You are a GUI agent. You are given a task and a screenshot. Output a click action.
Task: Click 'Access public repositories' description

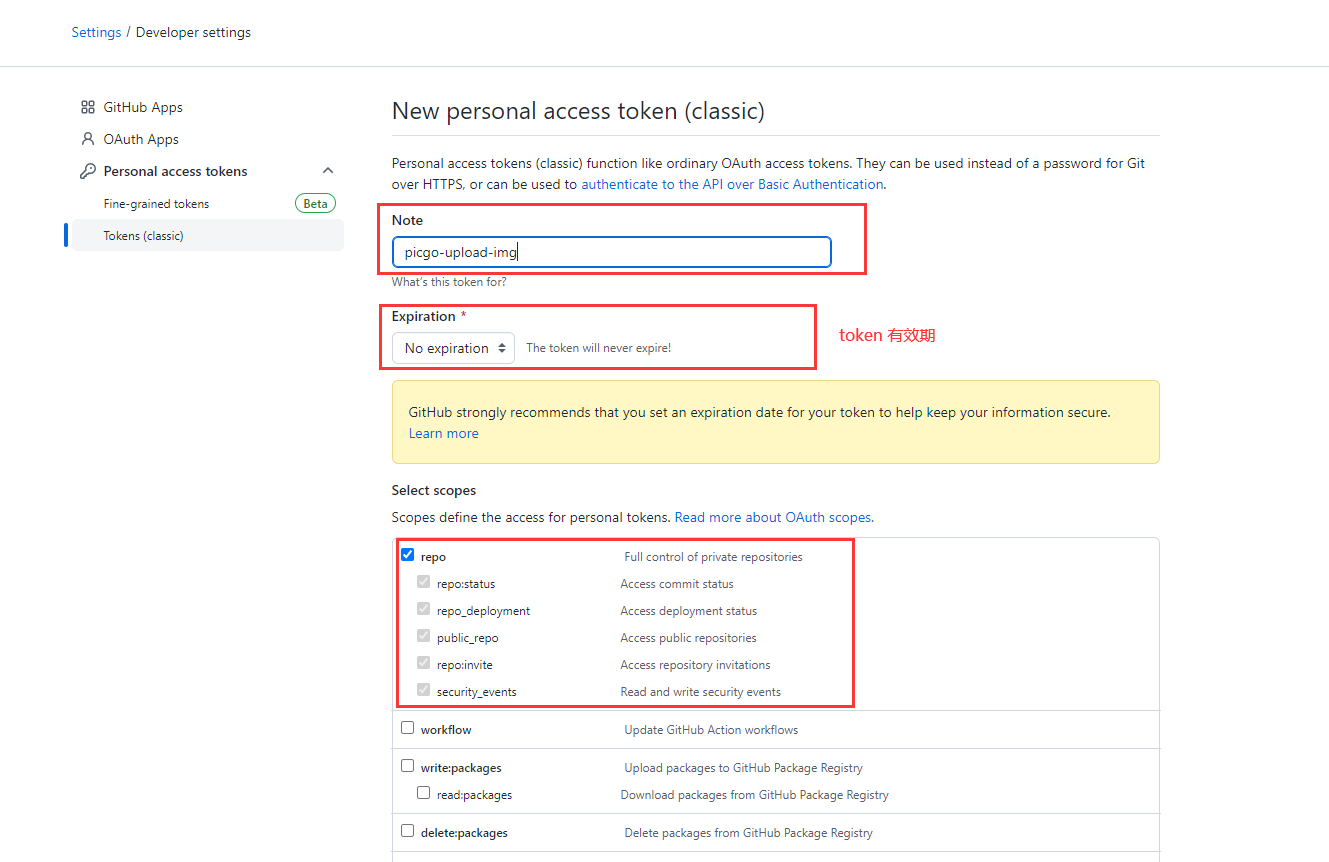(688, 638)
